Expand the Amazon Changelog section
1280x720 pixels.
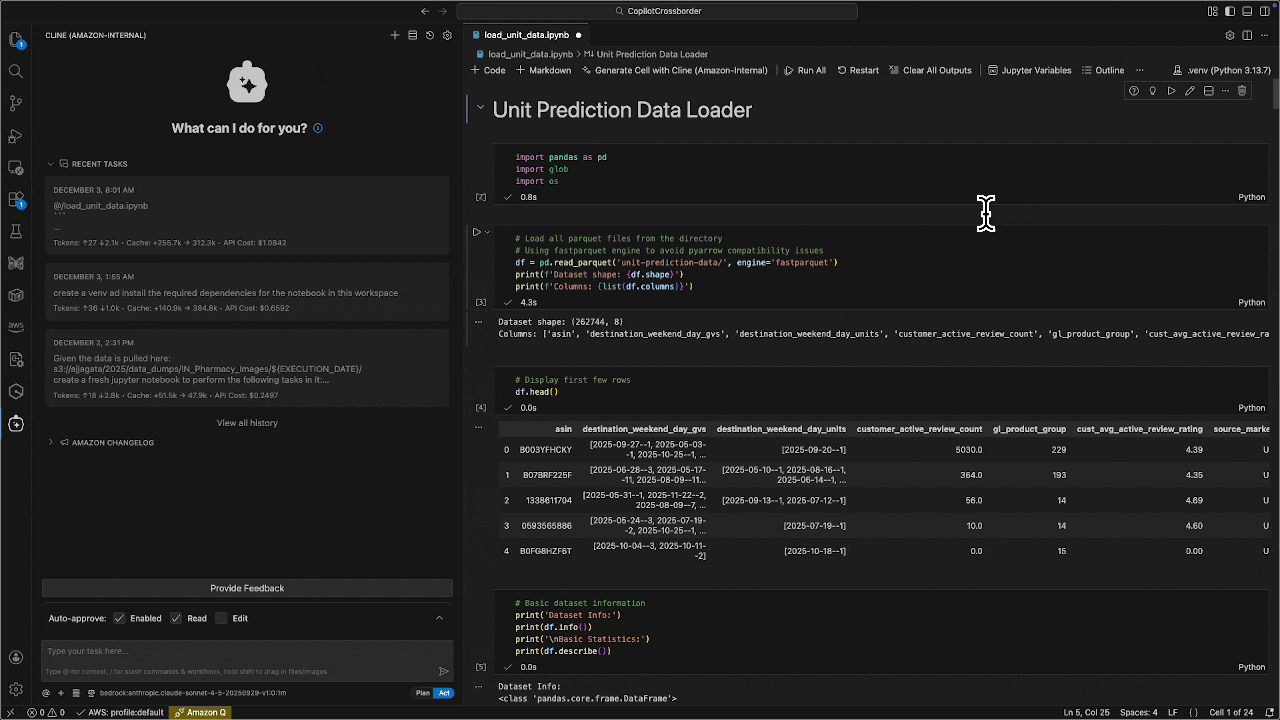point(50,442)
